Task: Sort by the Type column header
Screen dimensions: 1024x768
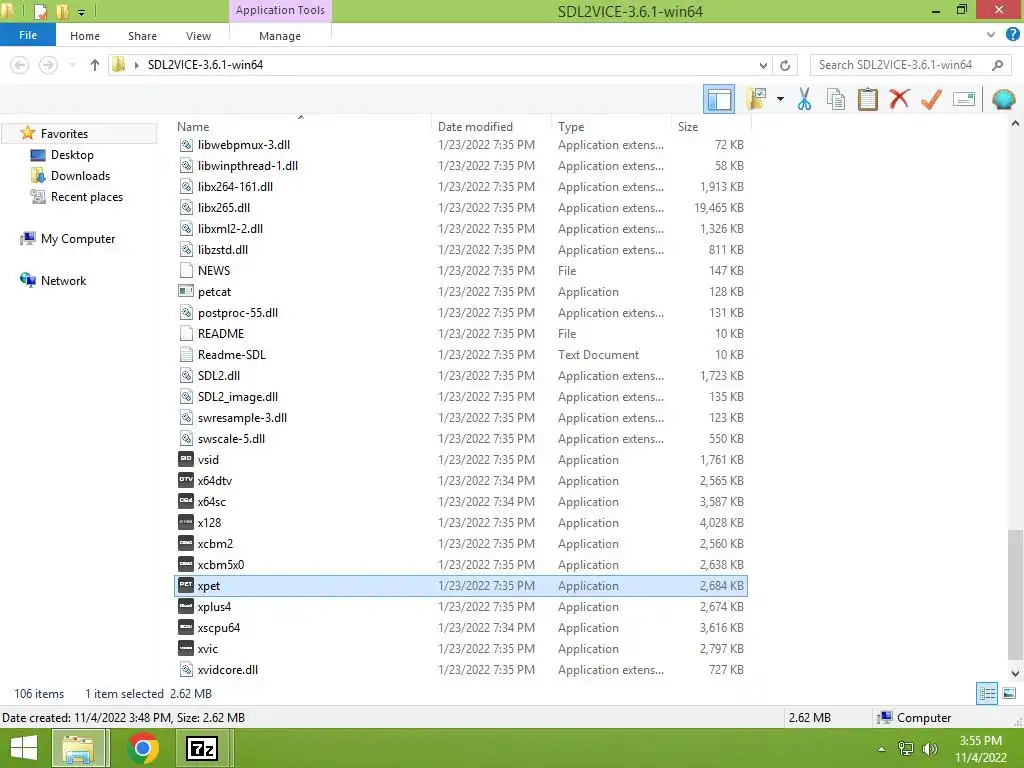Action: [571, 127]
